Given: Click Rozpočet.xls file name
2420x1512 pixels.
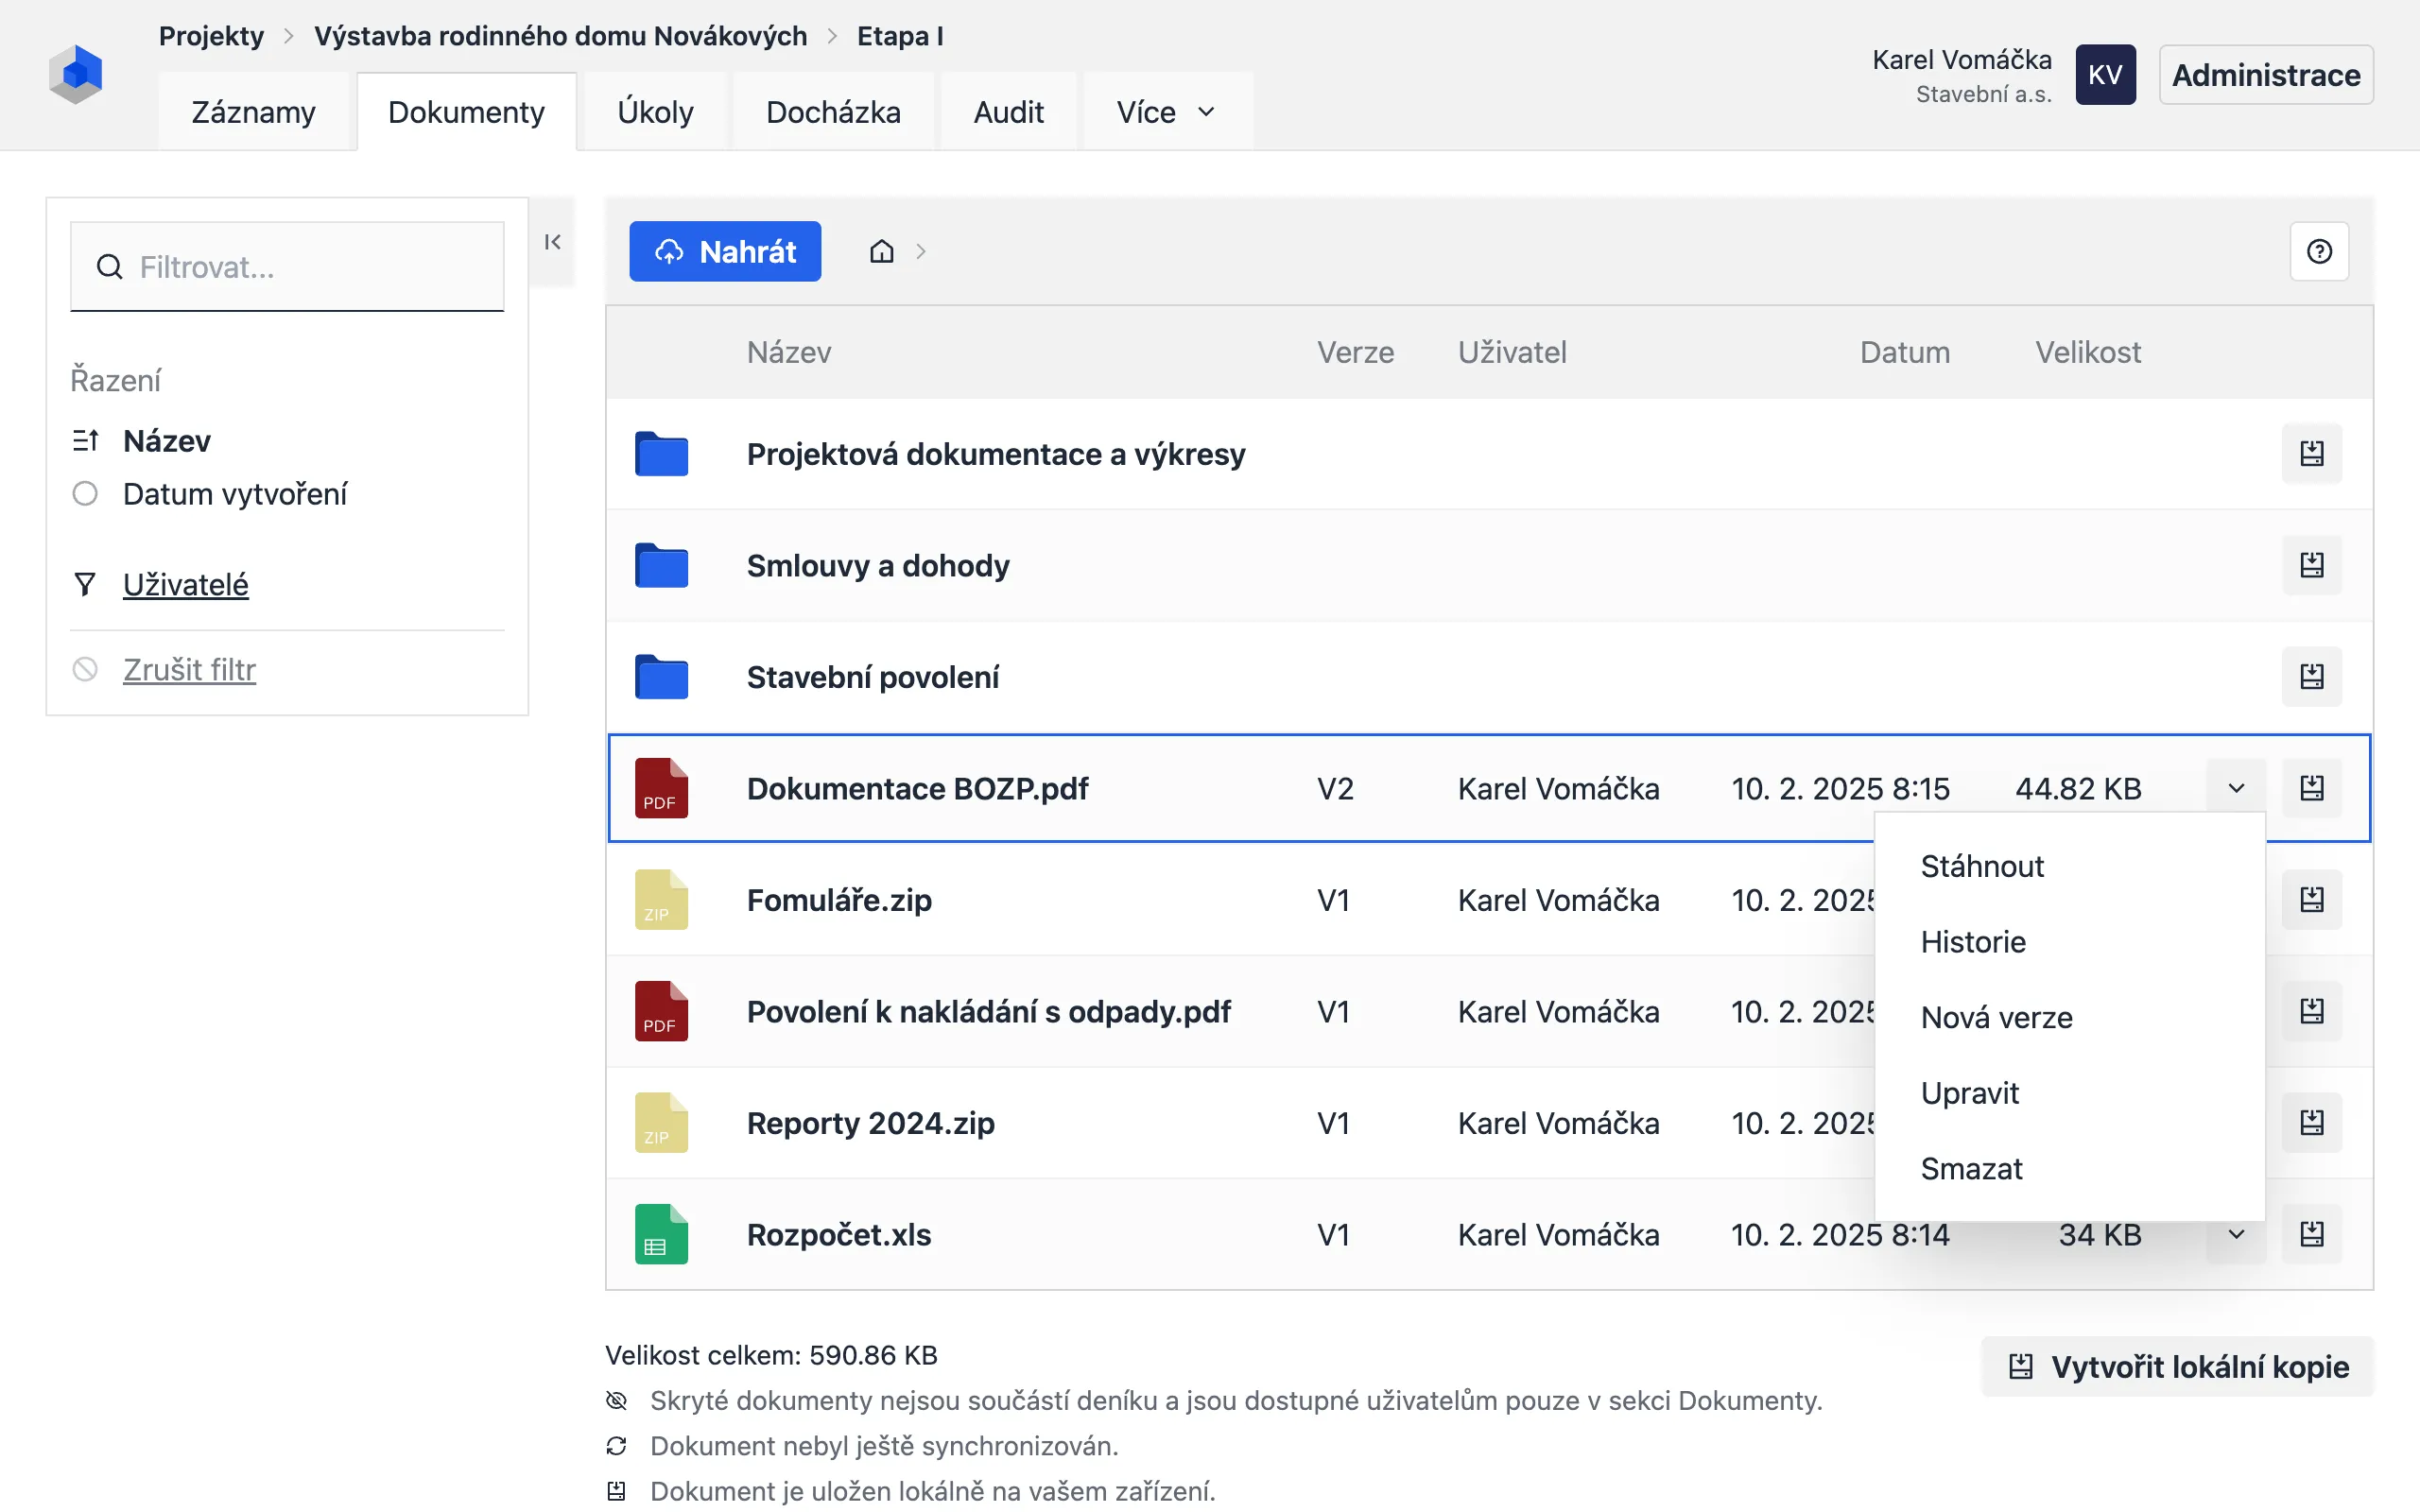Looking at the screenshot, I should (838, 1234).
